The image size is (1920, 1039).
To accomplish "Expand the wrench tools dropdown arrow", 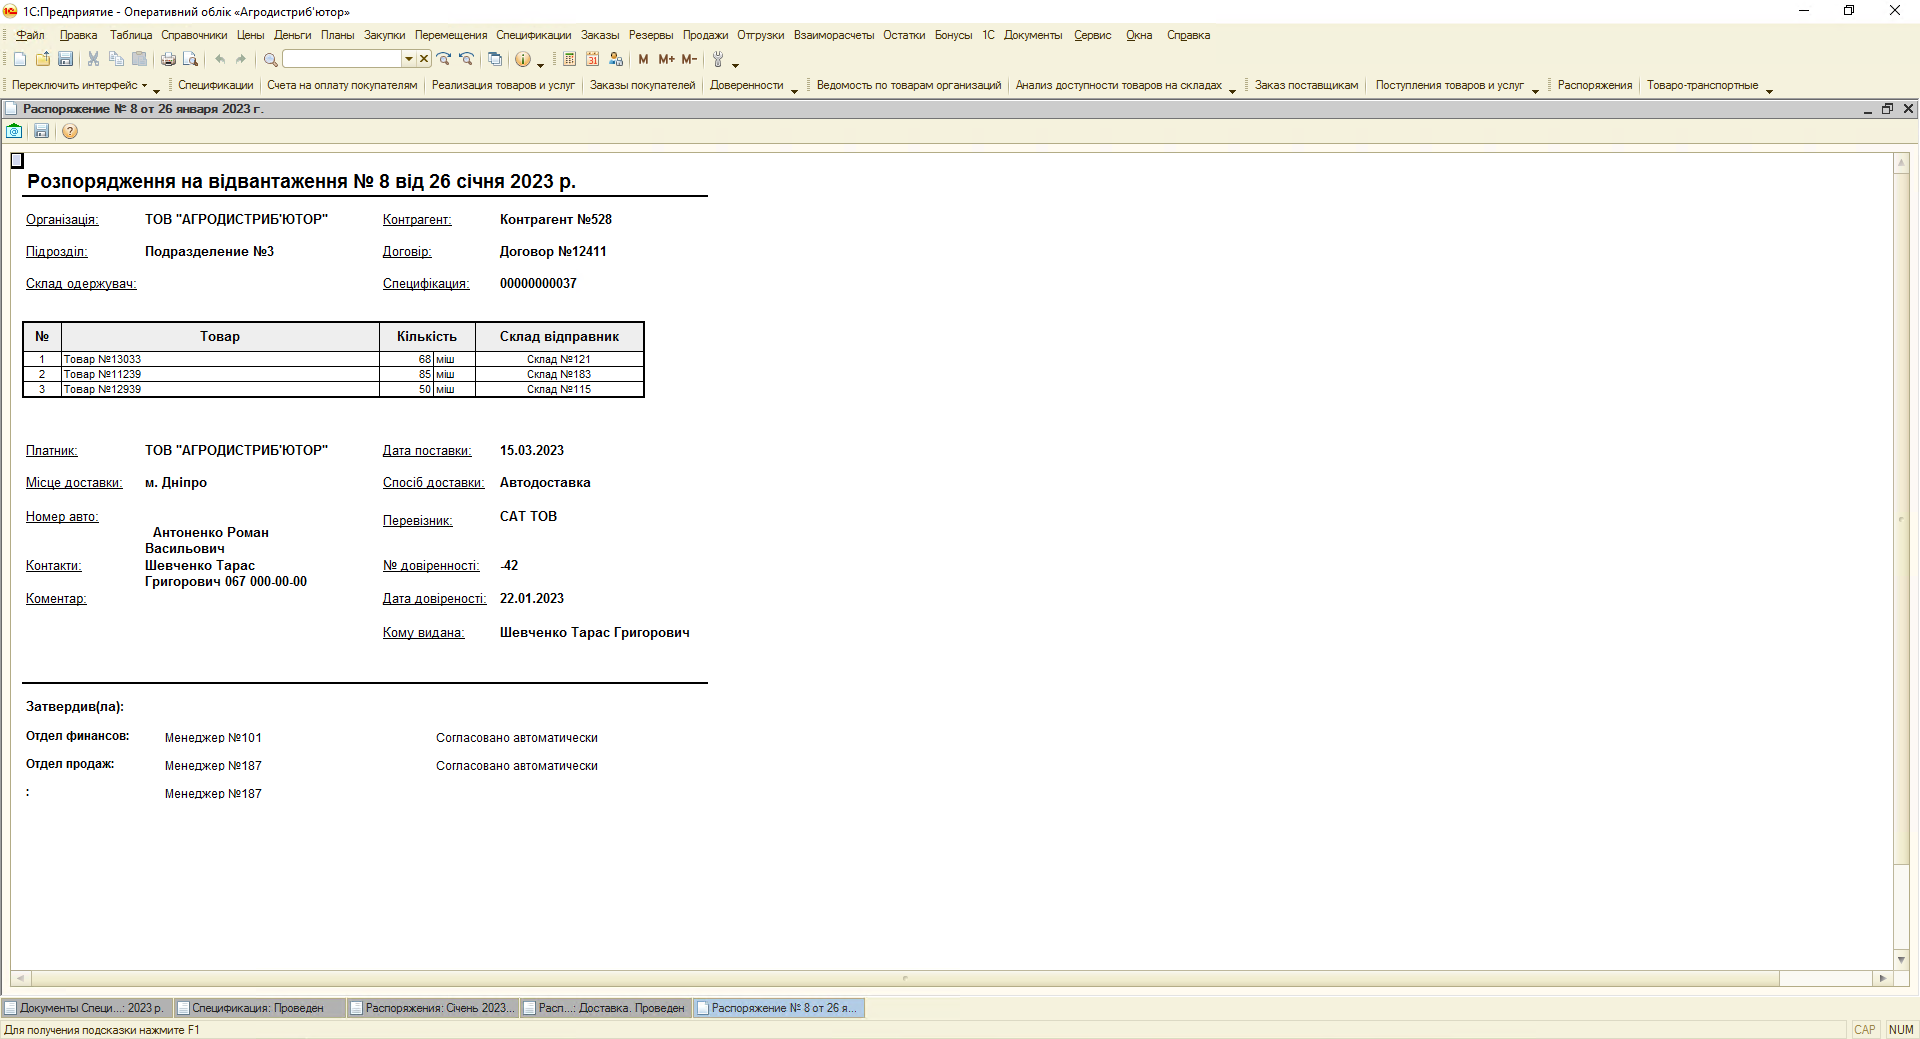I will click(x=735, y=64).
